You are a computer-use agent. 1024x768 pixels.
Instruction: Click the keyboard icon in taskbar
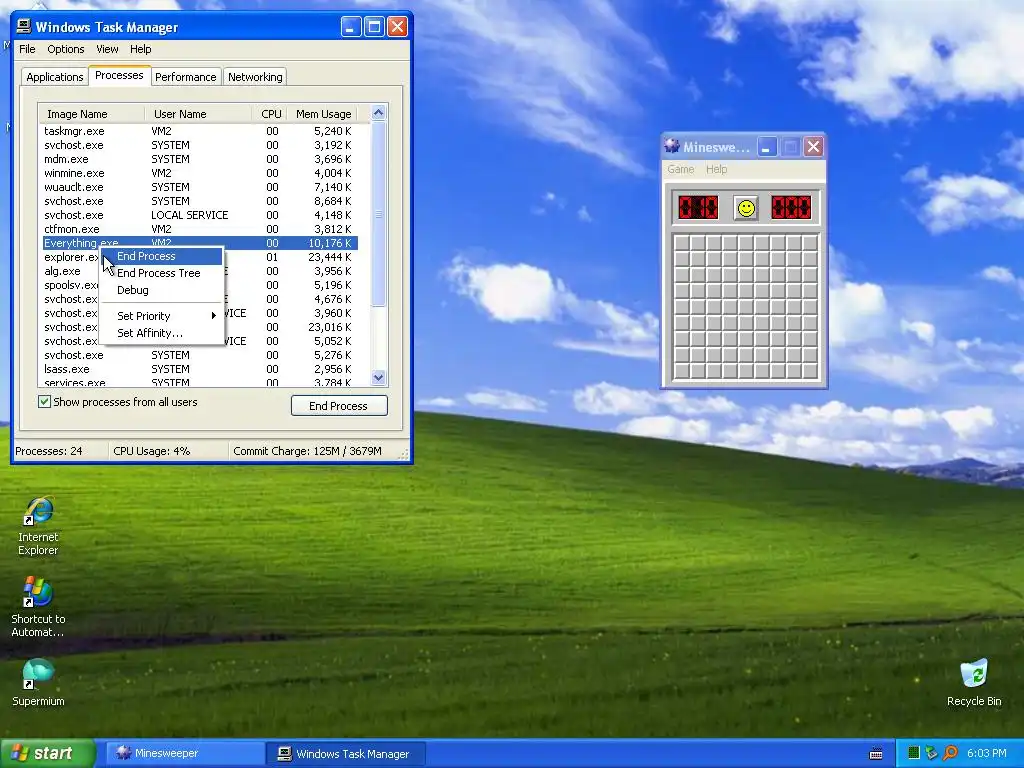(x=876, y=754)
